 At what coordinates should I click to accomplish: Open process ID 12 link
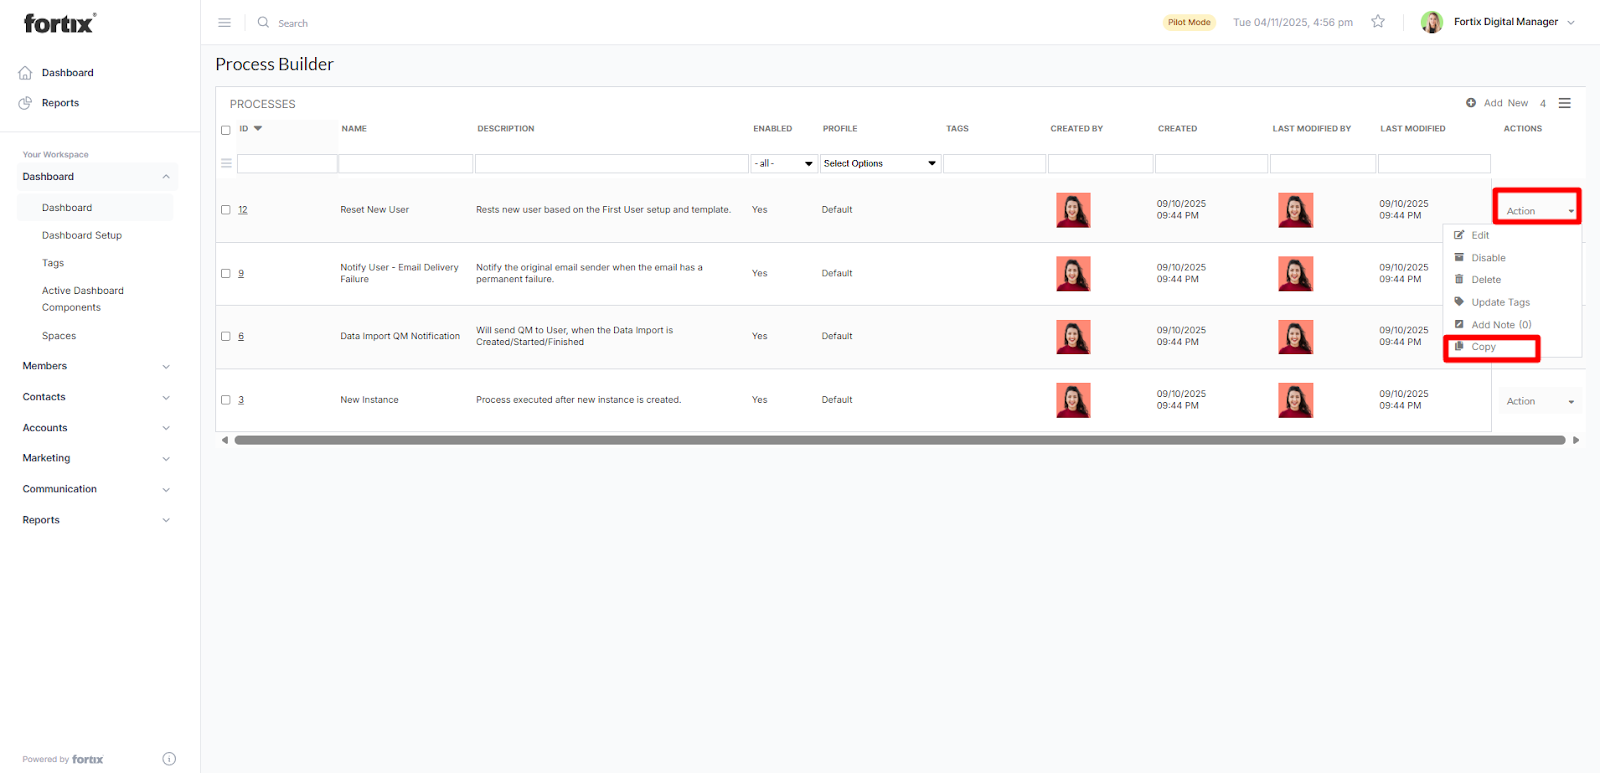tap(243, 210)
